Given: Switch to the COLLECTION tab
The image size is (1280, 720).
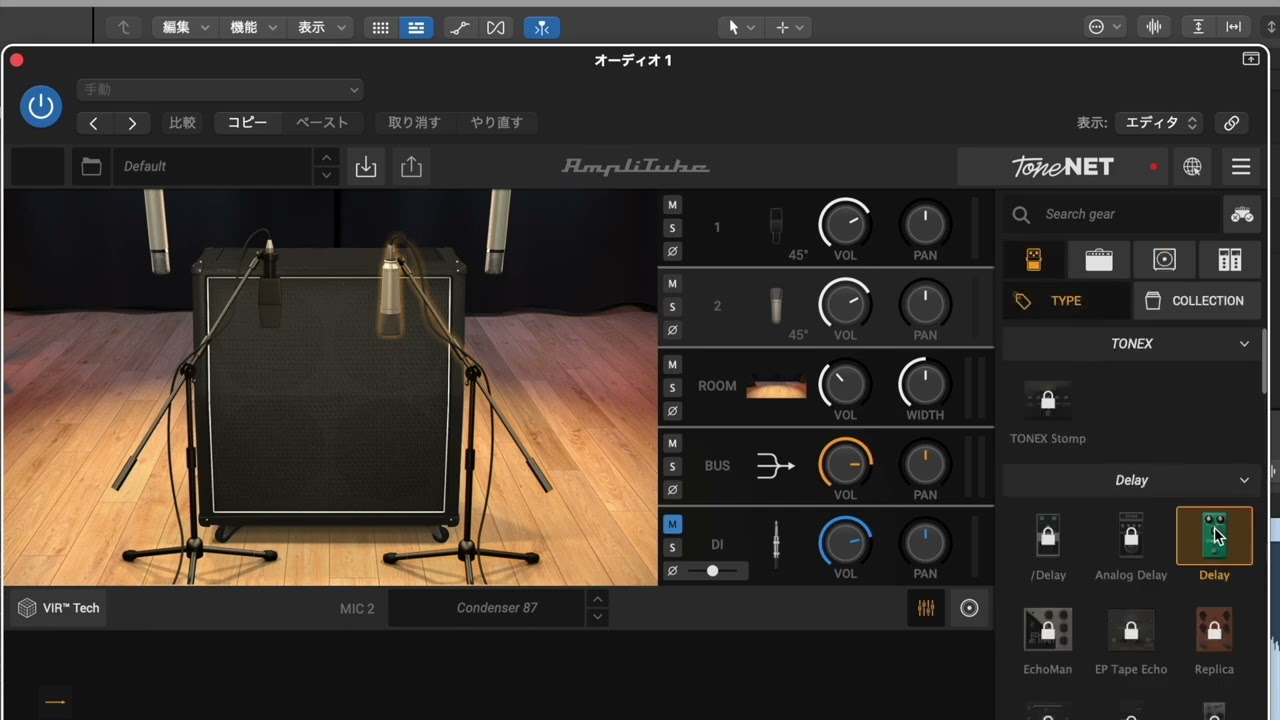Looking at the screenshot, I should (1196, 300).
